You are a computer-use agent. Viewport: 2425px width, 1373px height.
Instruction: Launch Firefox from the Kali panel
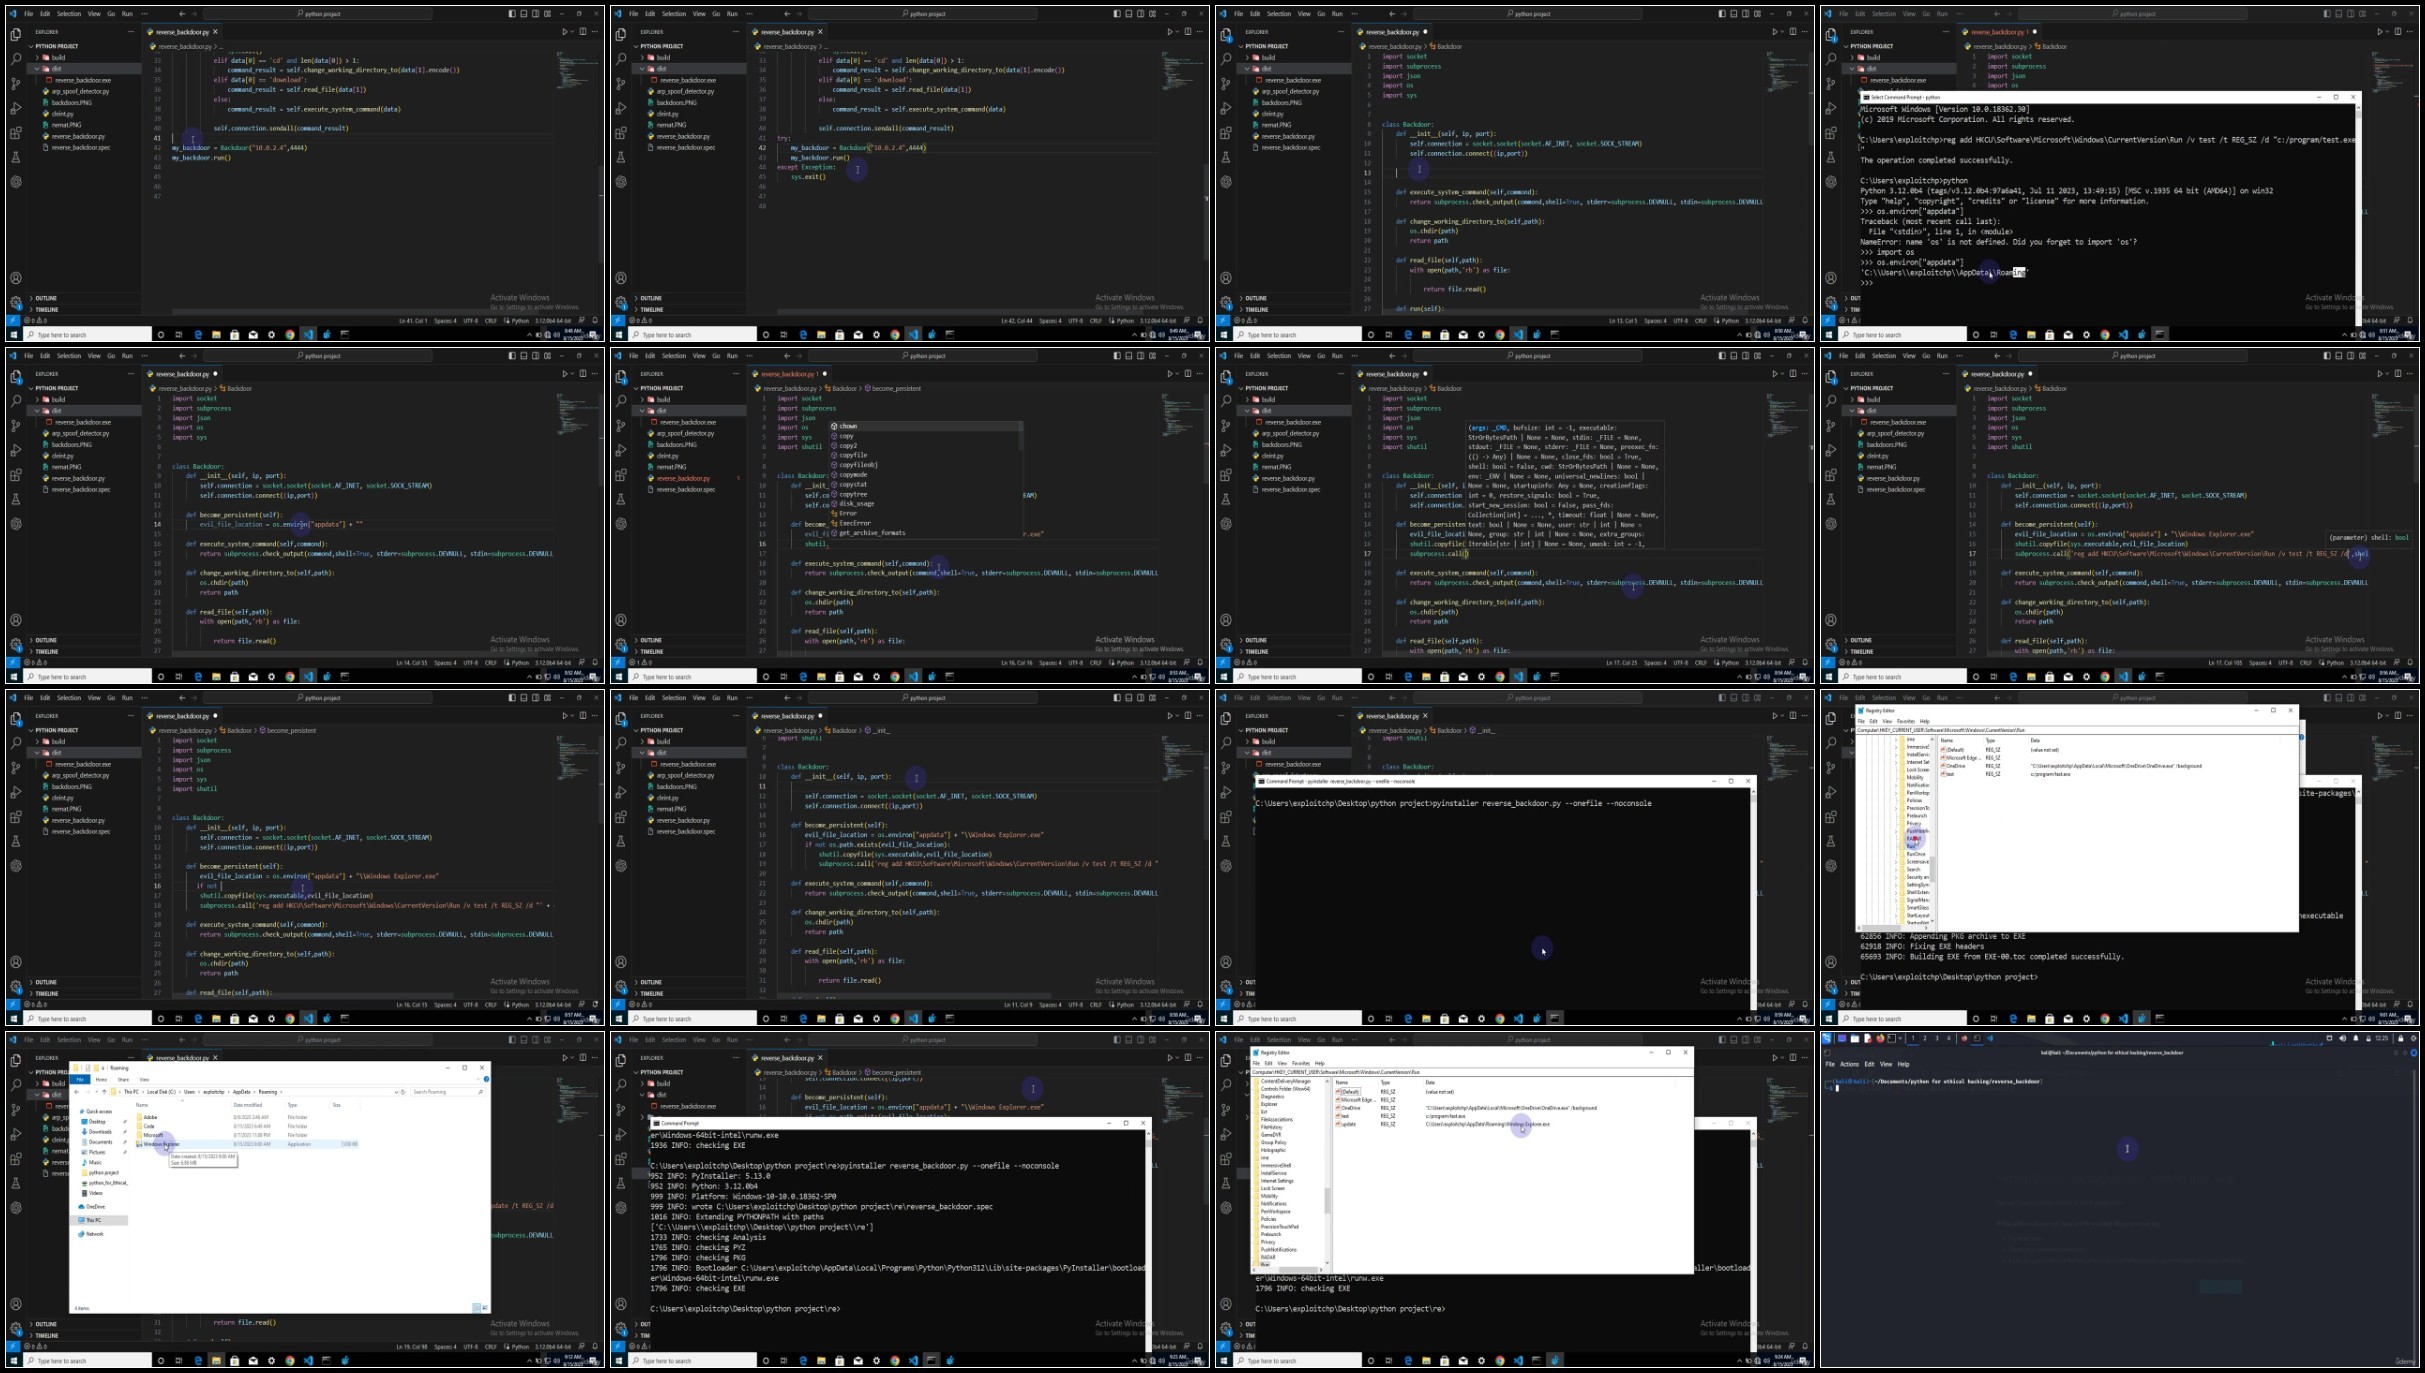point(1880,1038)
